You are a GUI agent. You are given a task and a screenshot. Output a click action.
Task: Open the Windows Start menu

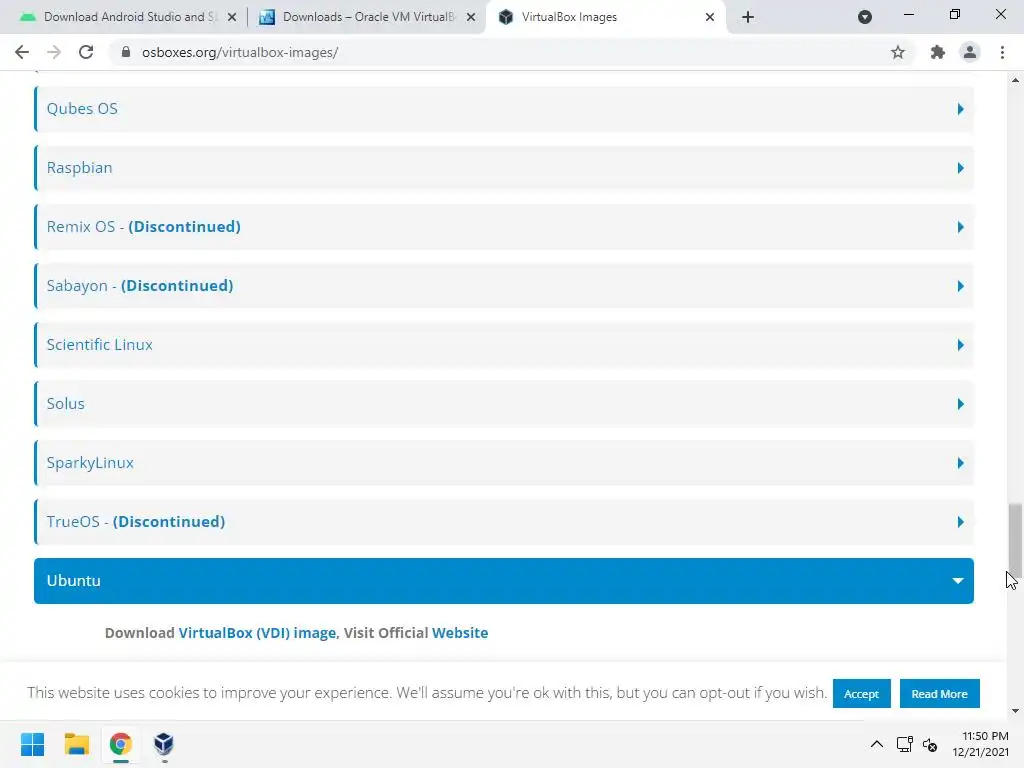point(32,744)
